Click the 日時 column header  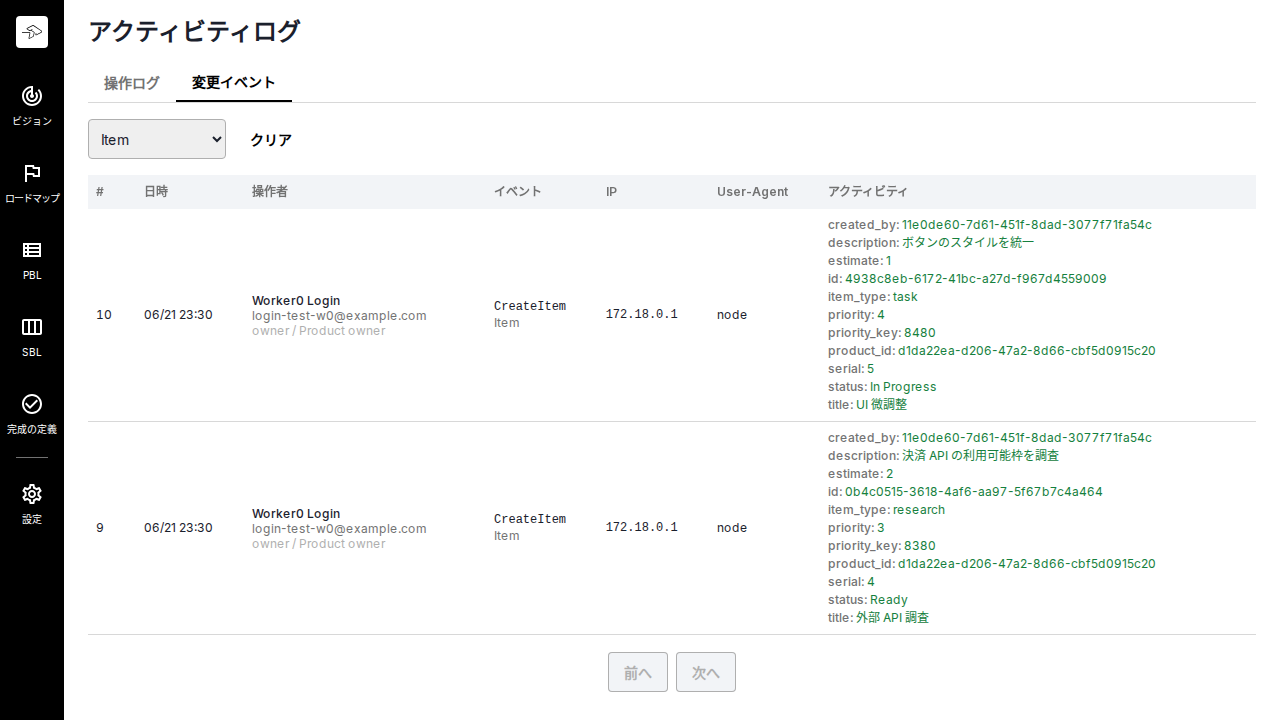(156, 192)
